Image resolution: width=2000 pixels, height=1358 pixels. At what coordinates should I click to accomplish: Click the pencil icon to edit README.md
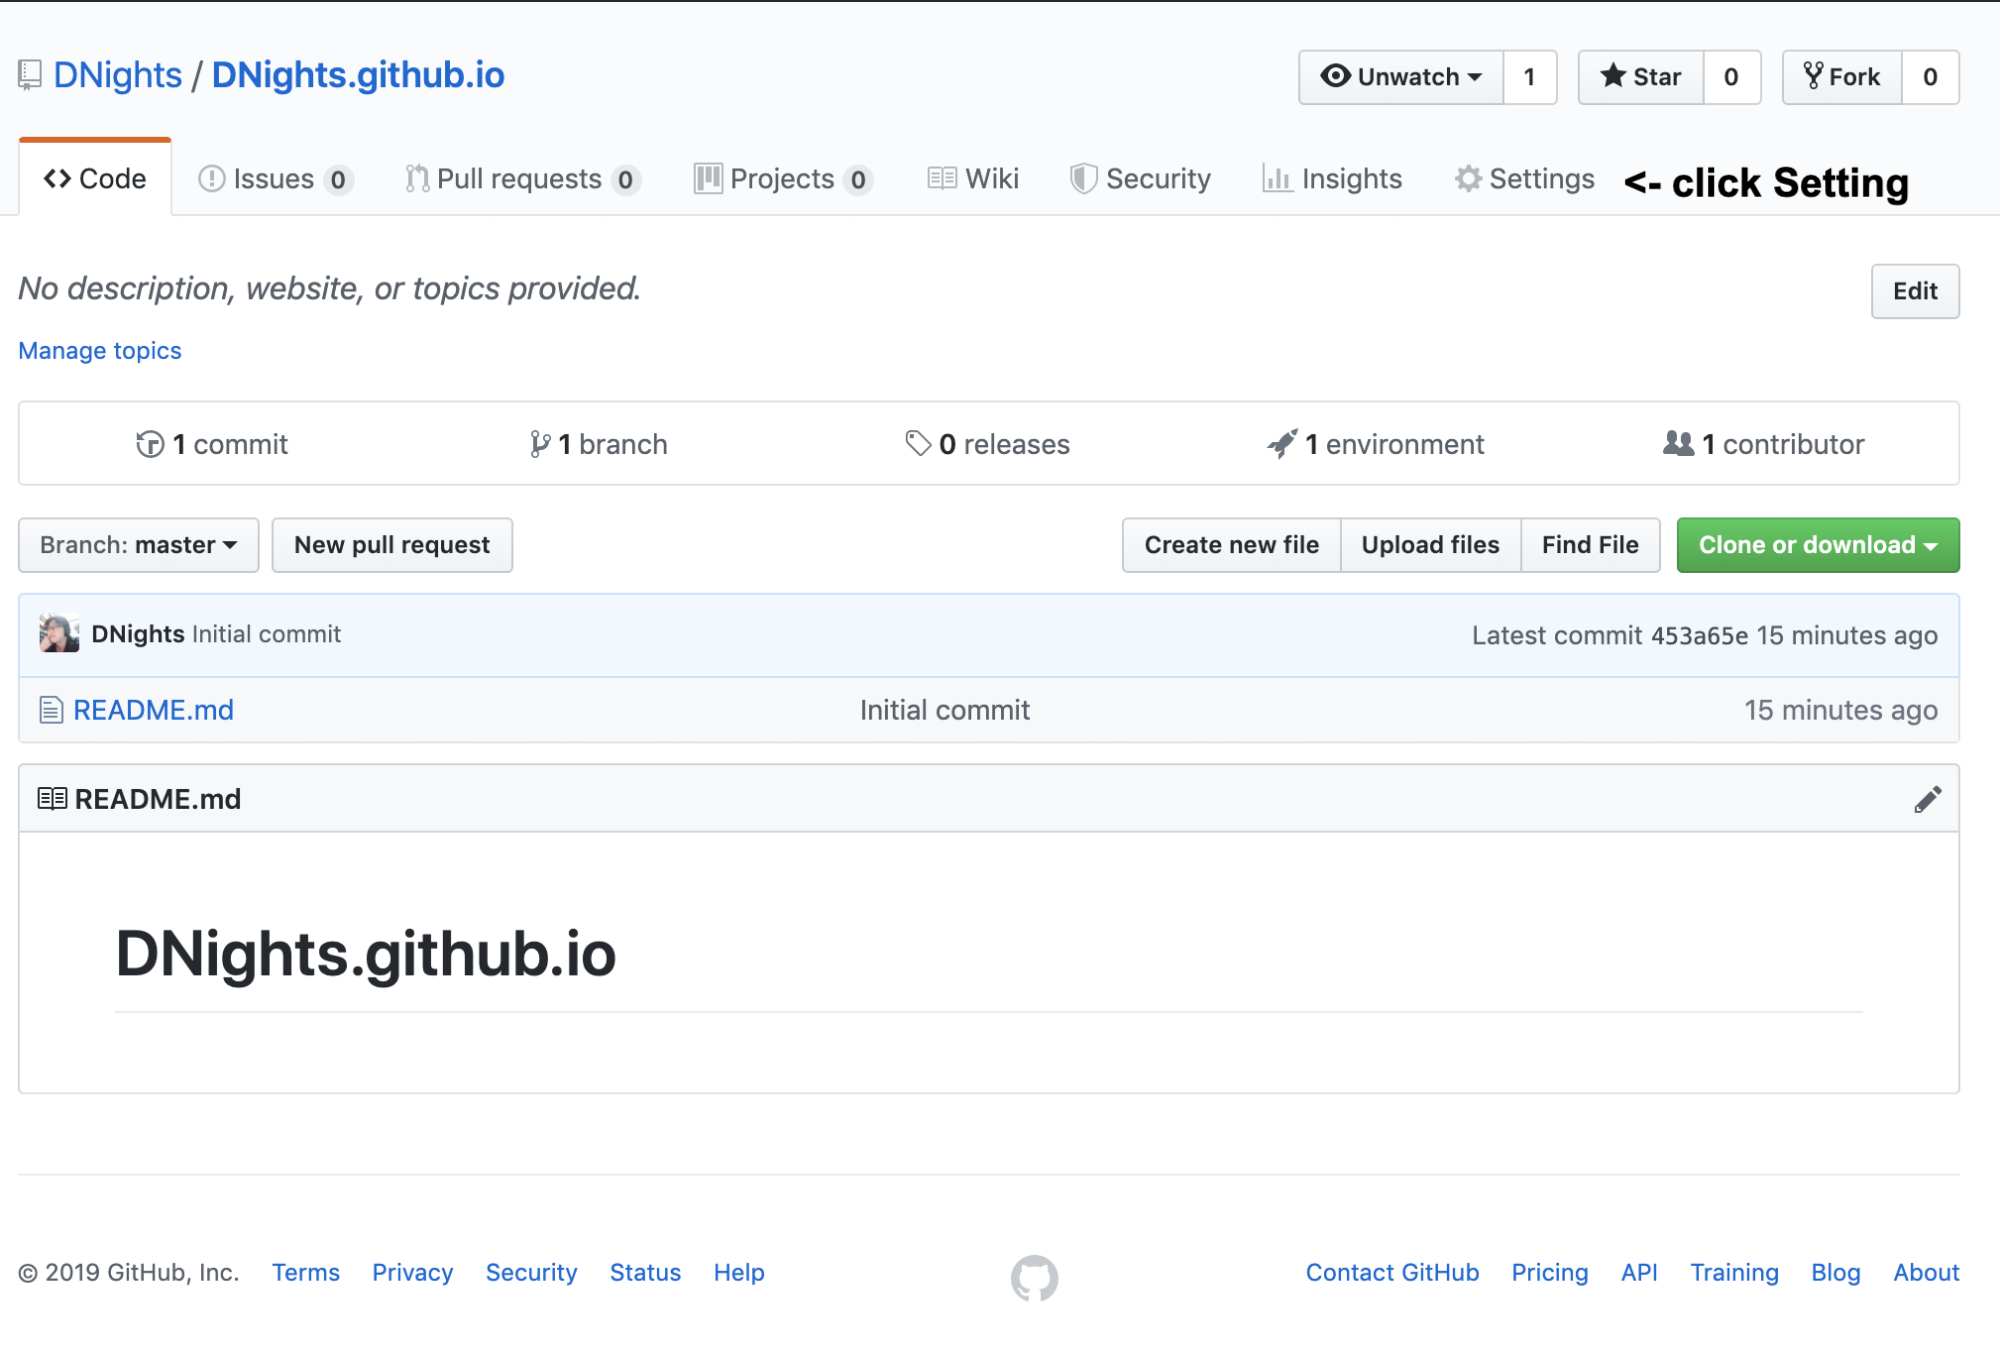click(1926, 798)
